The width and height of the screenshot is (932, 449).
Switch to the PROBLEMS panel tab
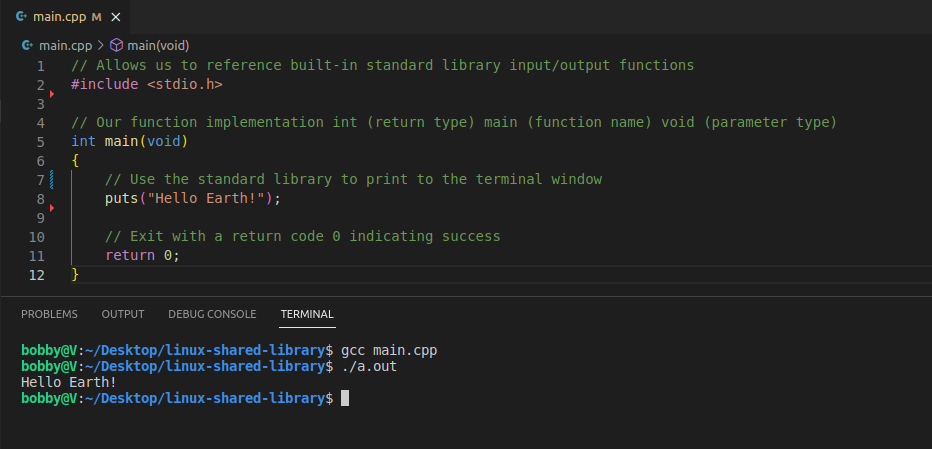(x=49, y=314)
